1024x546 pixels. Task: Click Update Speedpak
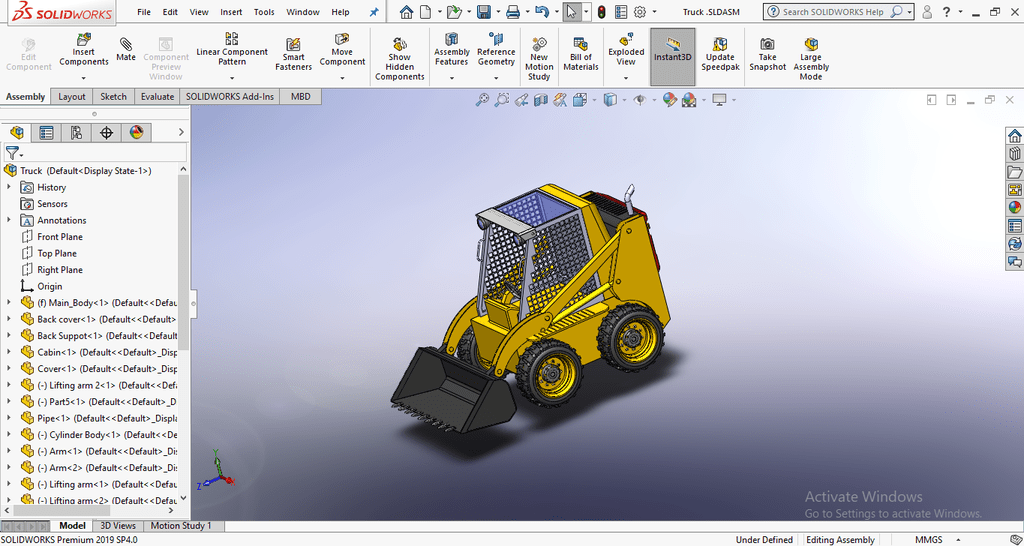tap(720, 54)
